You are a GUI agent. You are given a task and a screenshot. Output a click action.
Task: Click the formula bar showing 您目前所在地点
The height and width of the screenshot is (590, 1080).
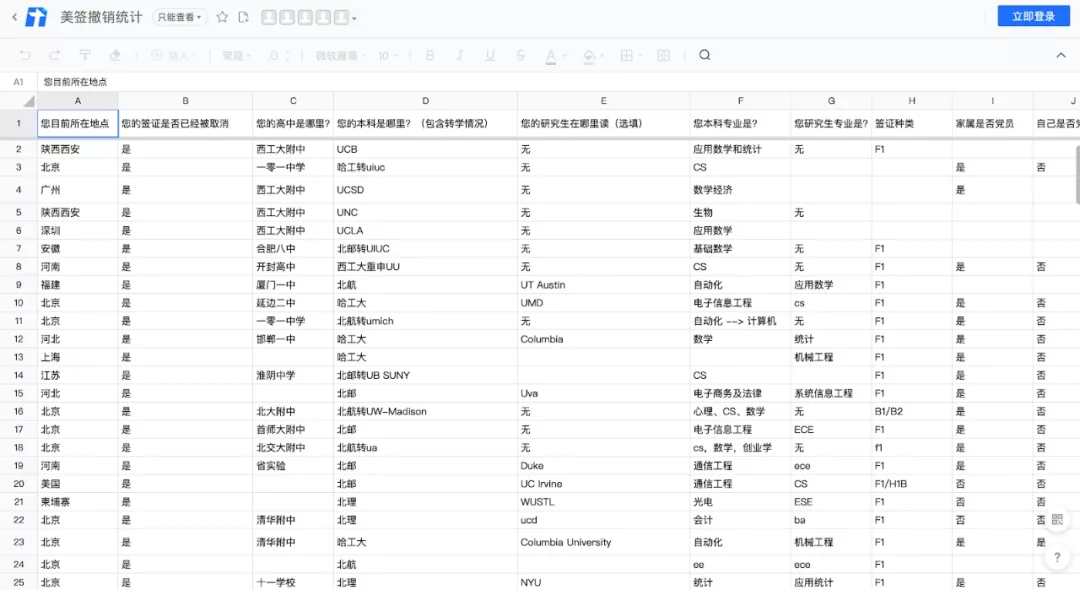(x=558, y=81)
